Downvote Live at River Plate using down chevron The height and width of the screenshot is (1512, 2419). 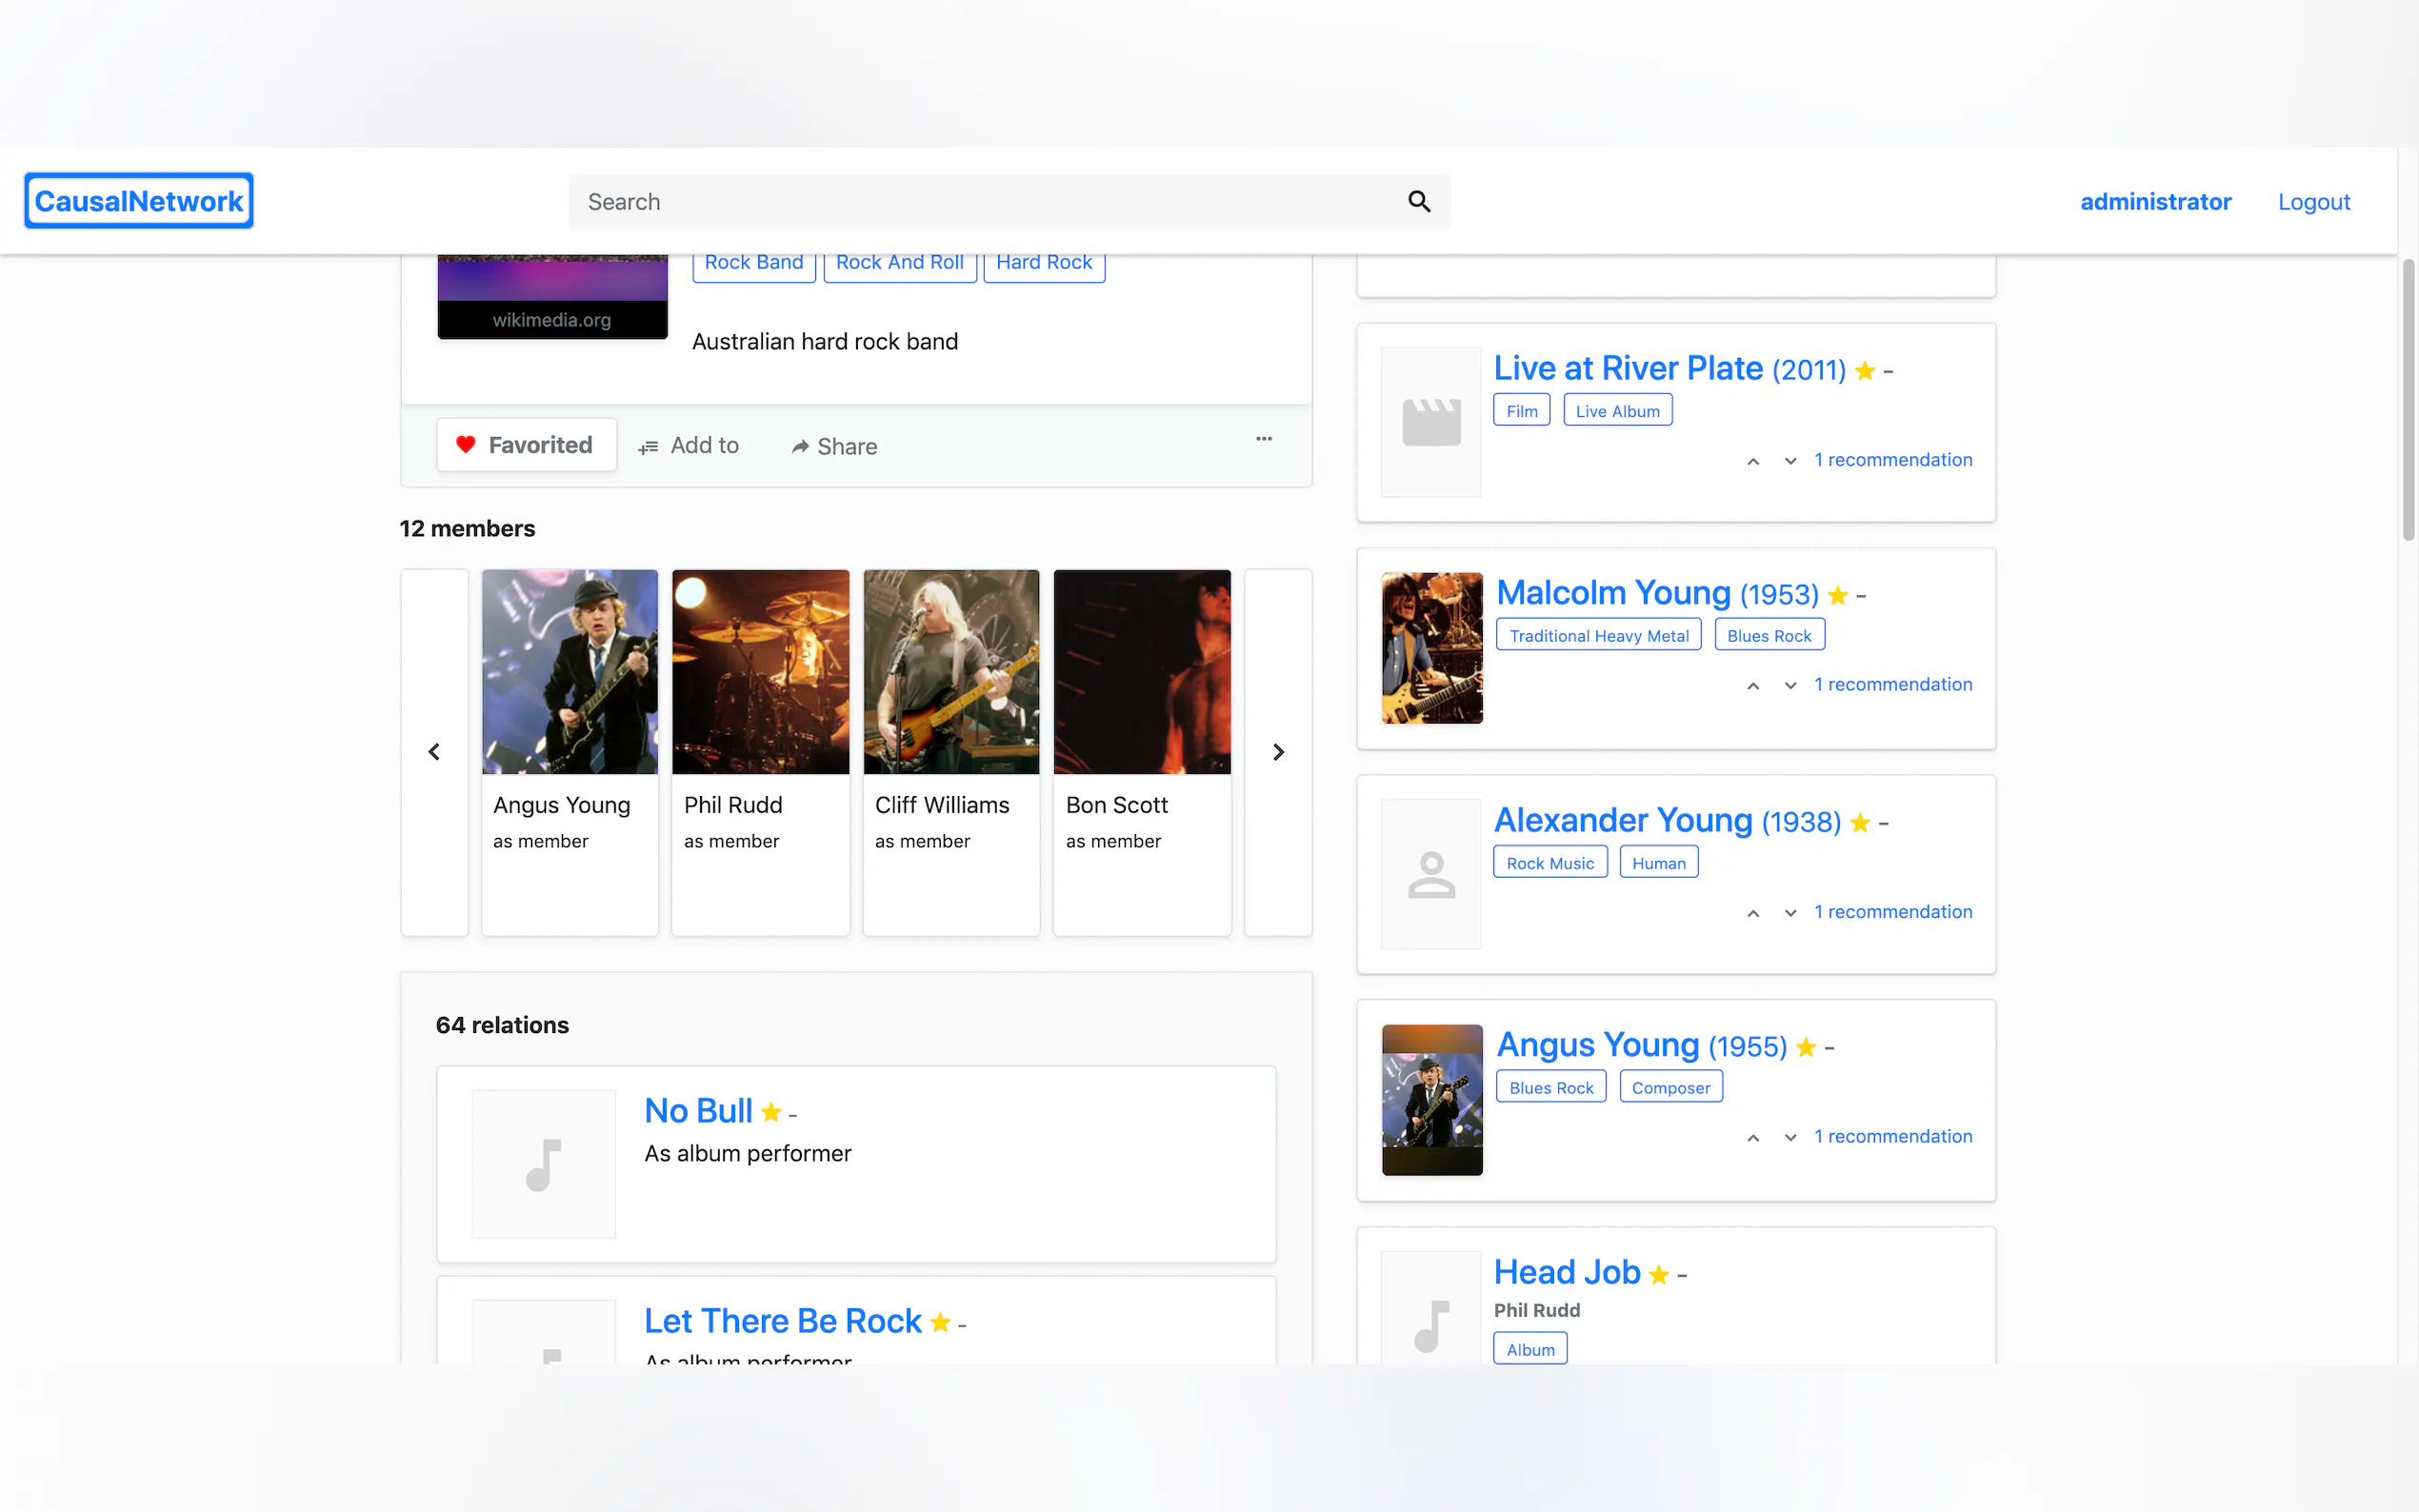coord(1790,461)
